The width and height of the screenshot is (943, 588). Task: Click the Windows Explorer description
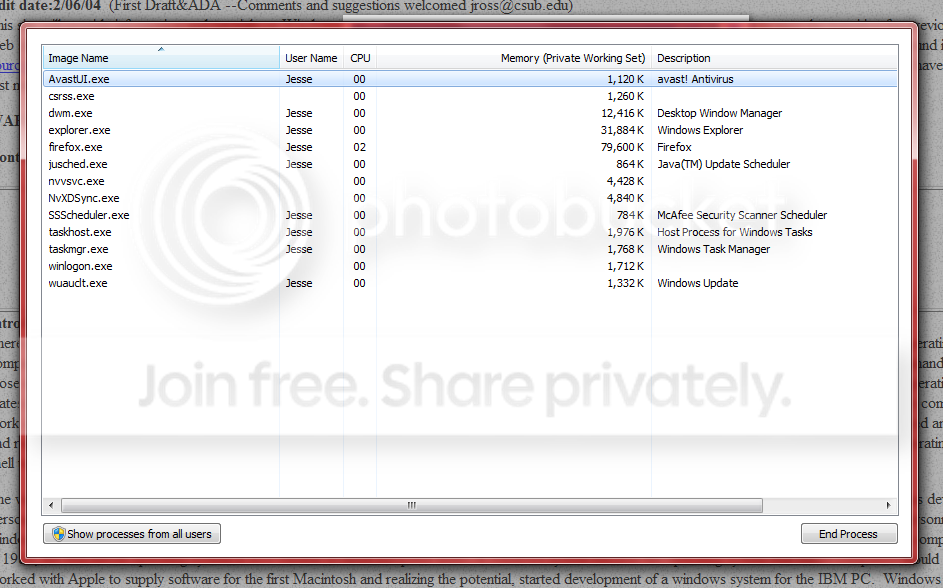[x=700, y=130]
